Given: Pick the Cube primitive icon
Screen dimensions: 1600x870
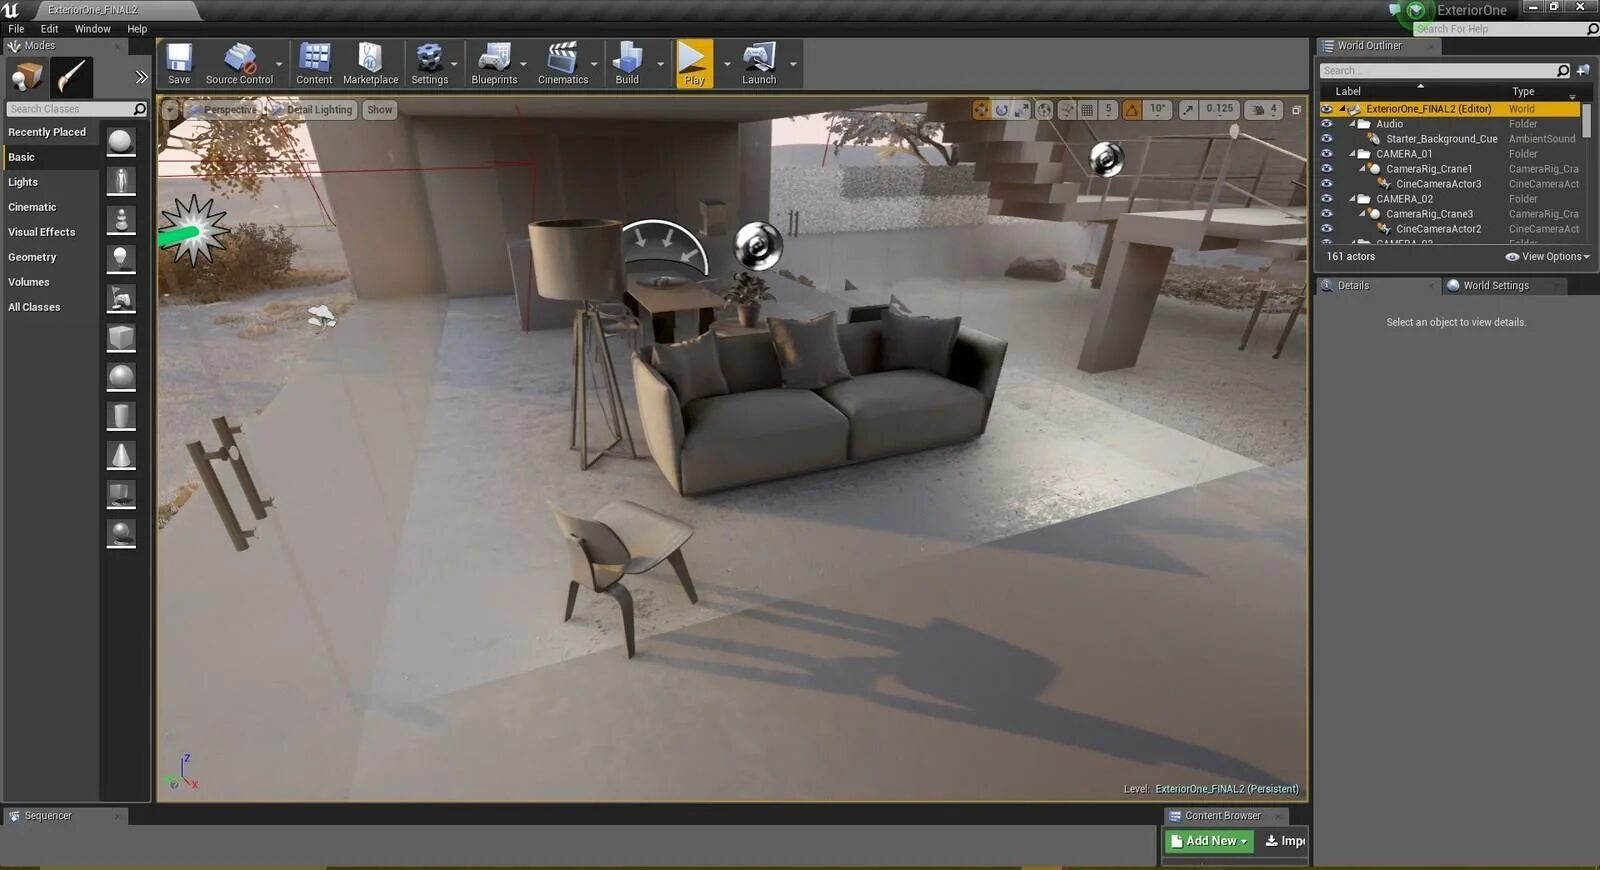Looking at the screenshot, I should point(121,338).
